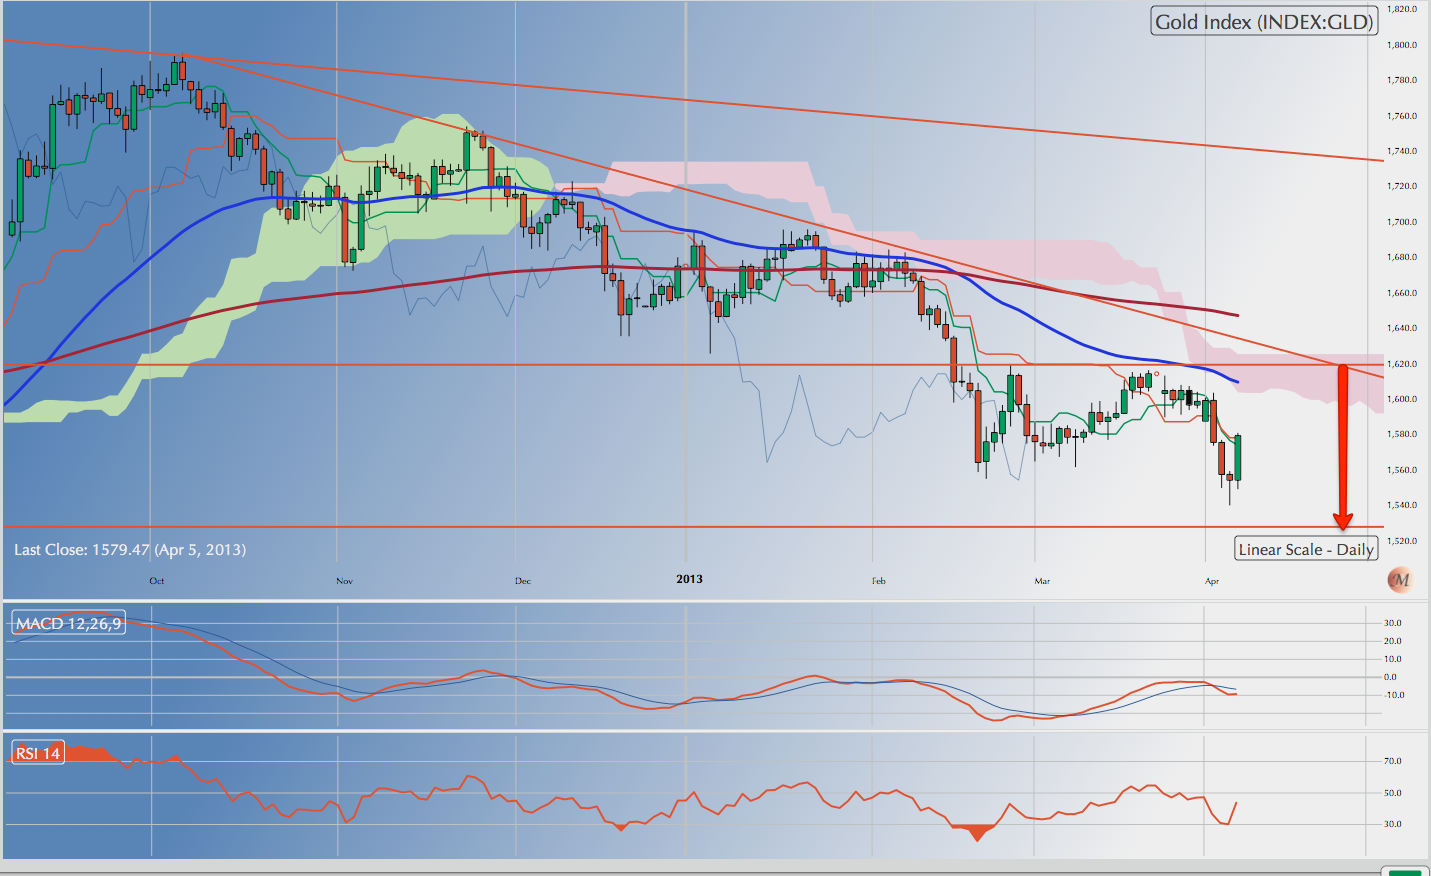
Task: Click the MACD 0.0 scale value
Action: (x=1391, y=677)
